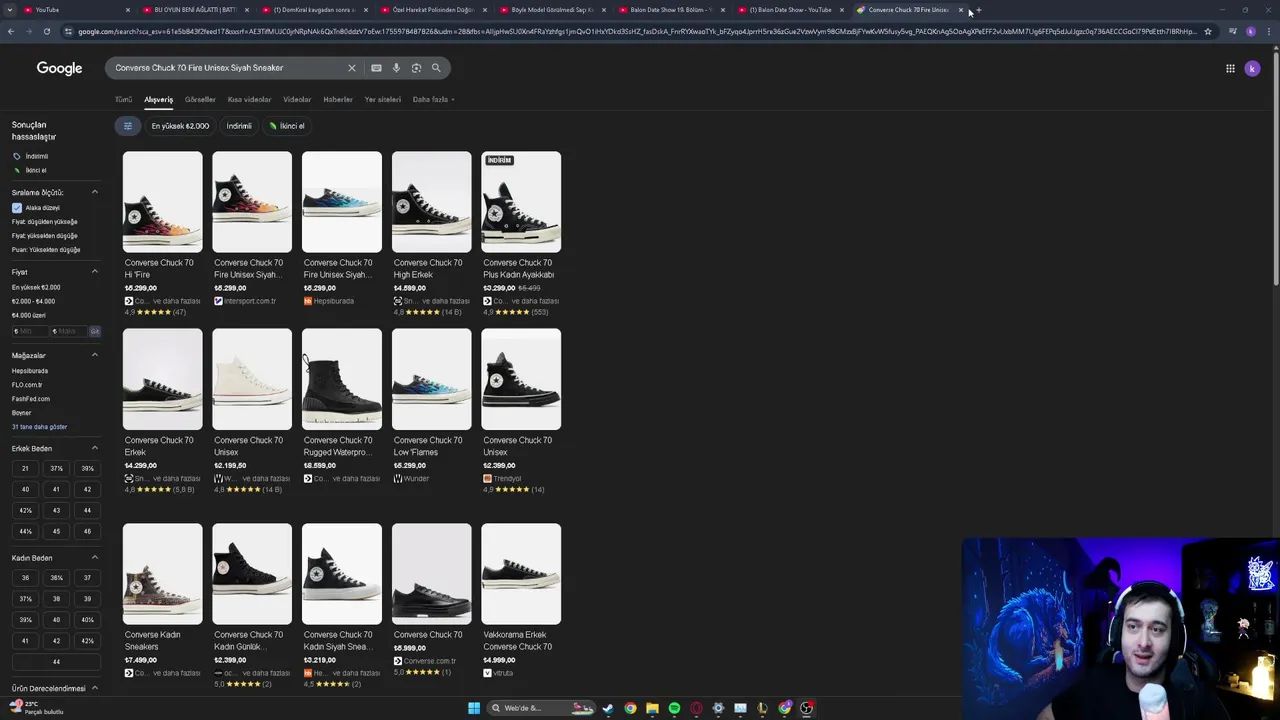Open Vakkorama Erkek Converse Chuck 70 image
1280x720 pixels.
[521, 574]
